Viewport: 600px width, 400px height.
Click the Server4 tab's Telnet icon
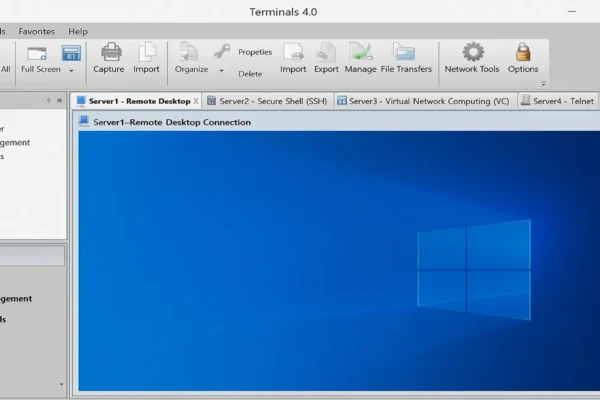pos(526,100)
